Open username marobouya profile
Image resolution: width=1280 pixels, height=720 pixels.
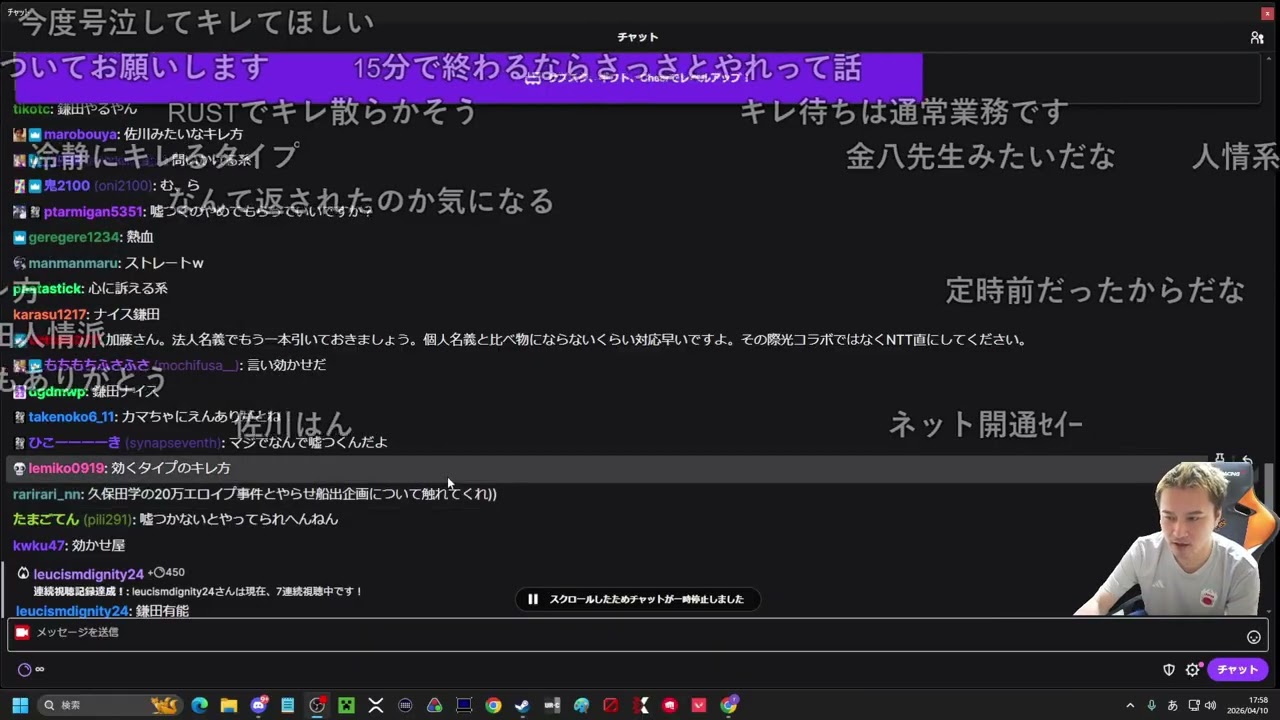80,134
